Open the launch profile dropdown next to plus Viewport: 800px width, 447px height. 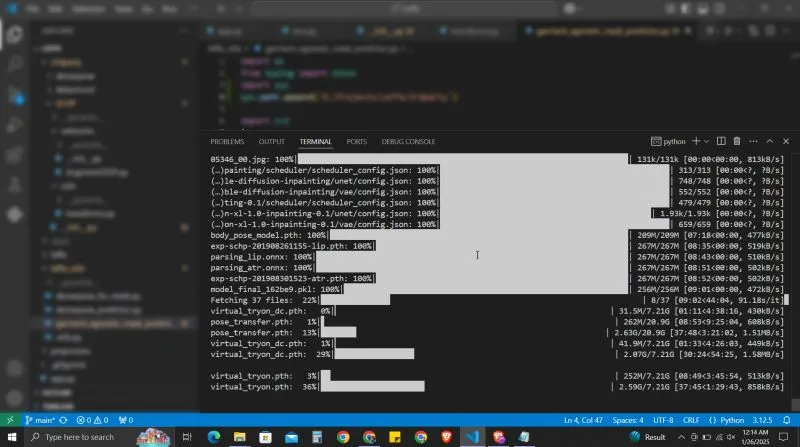708,142
